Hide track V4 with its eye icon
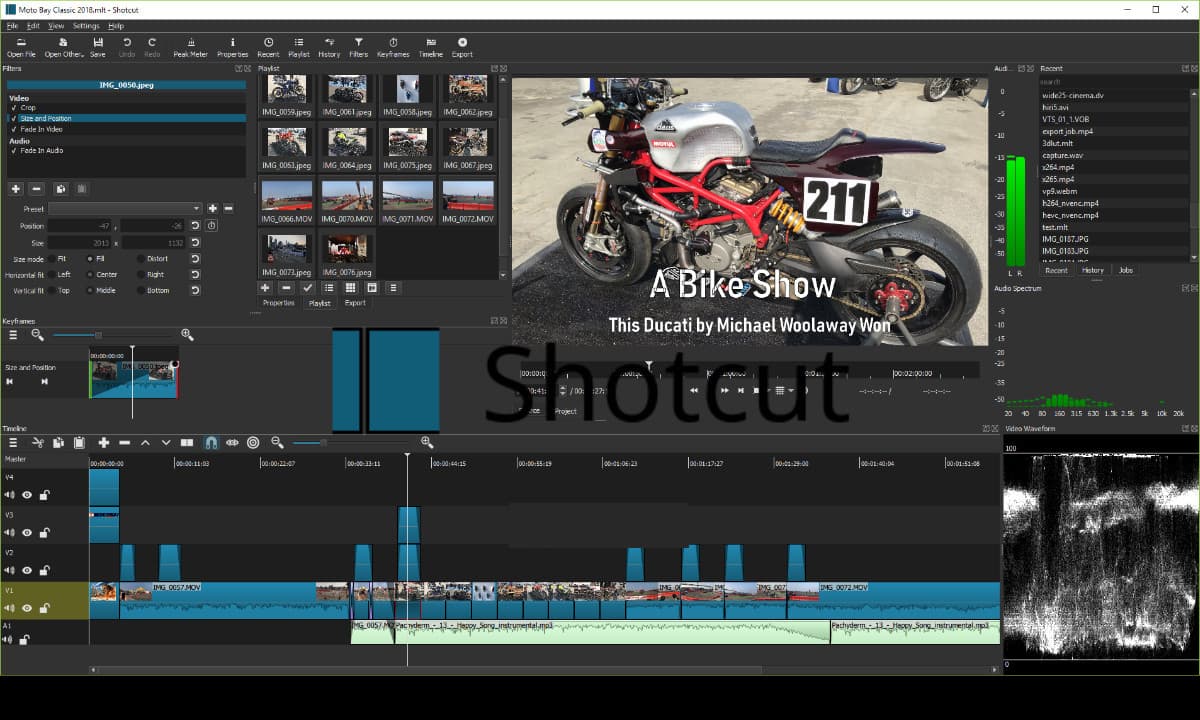This screenshot has height=720, width=1200. pyautogui.click(x=27, y=495)
